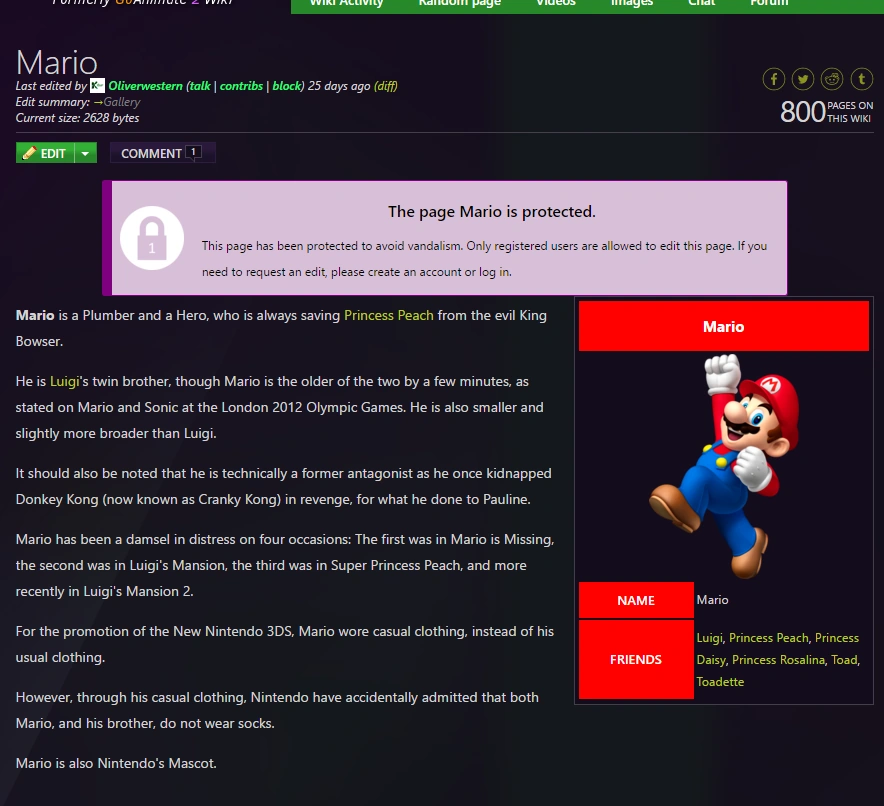Open Toad link in infobox
Image resolution: width=884 pixels, height=806 pixels.
pos(844,659)
